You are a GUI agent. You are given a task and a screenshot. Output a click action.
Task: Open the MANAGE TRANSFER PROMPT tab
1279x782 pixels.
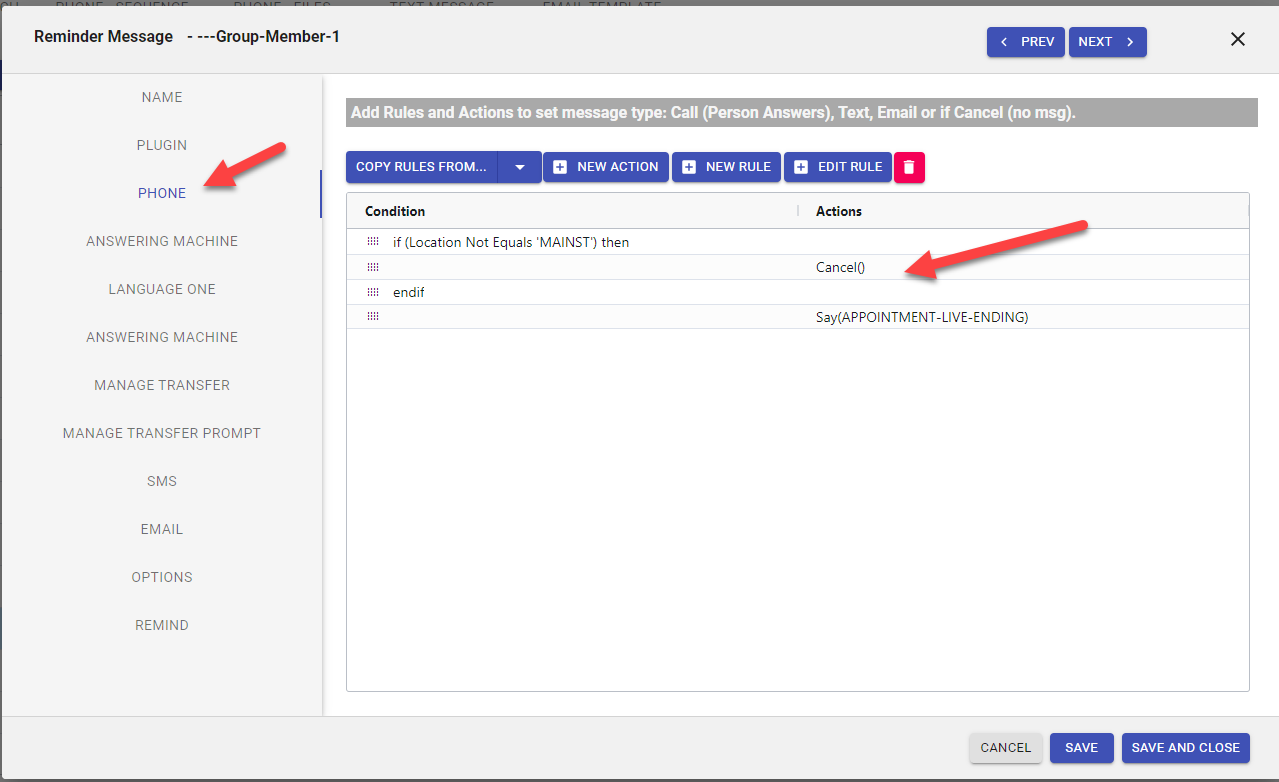pyautogui.click(x=162, y=433)
